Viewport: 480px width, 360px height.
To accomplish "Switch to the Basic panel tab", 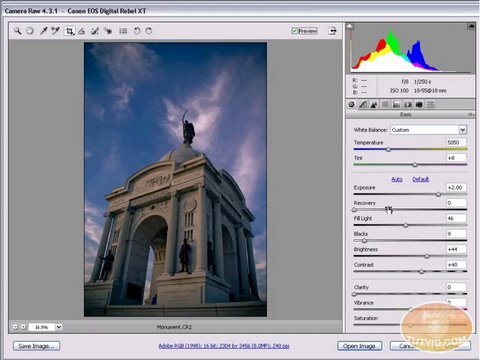I will [351, 105].
